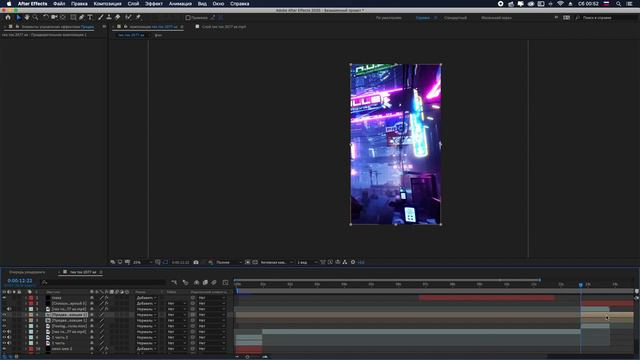Click viewer footer timecode display
640x360 pixels.
[x=180, y=262]
